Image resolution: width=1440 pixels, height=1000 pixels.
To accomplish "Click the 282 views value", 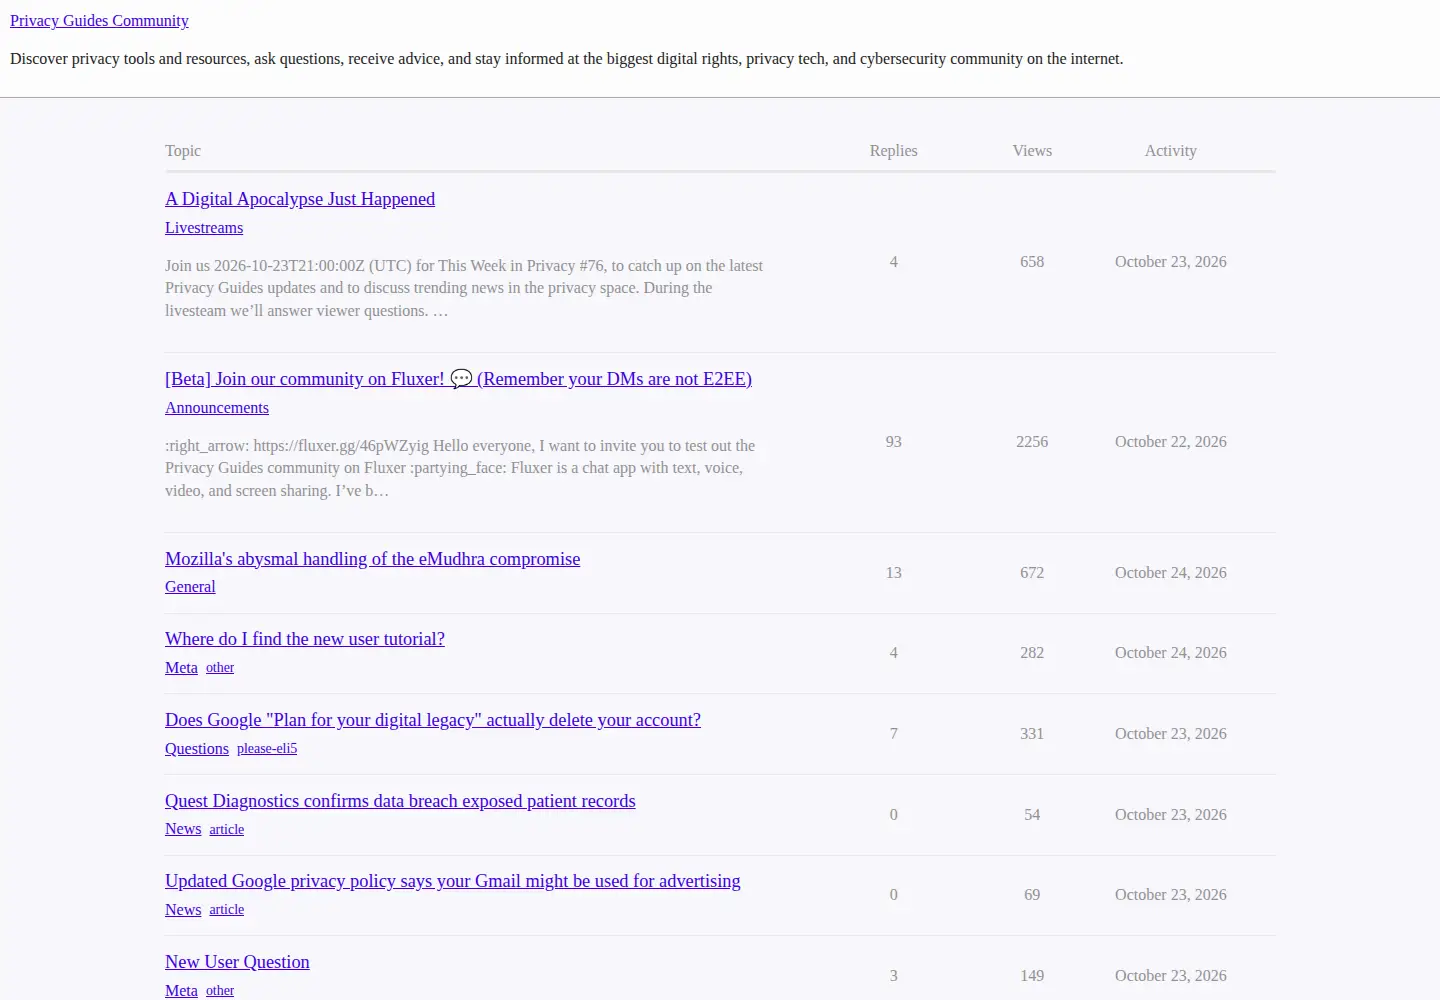I will (1032, 653).
